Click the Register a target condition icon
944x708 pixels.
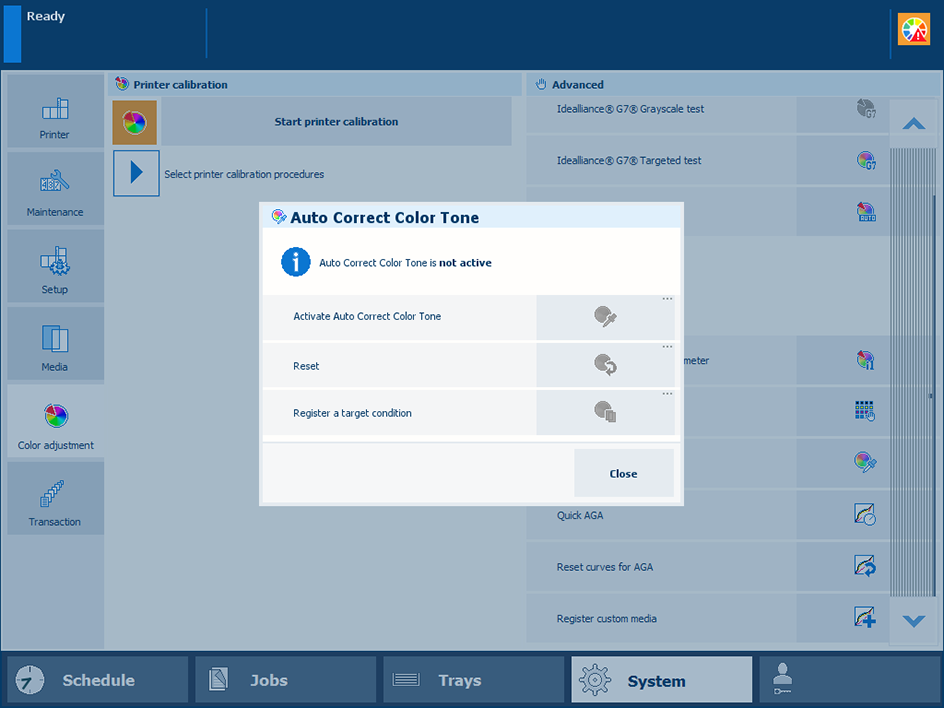pyautogui.click(x=605, y=412)
